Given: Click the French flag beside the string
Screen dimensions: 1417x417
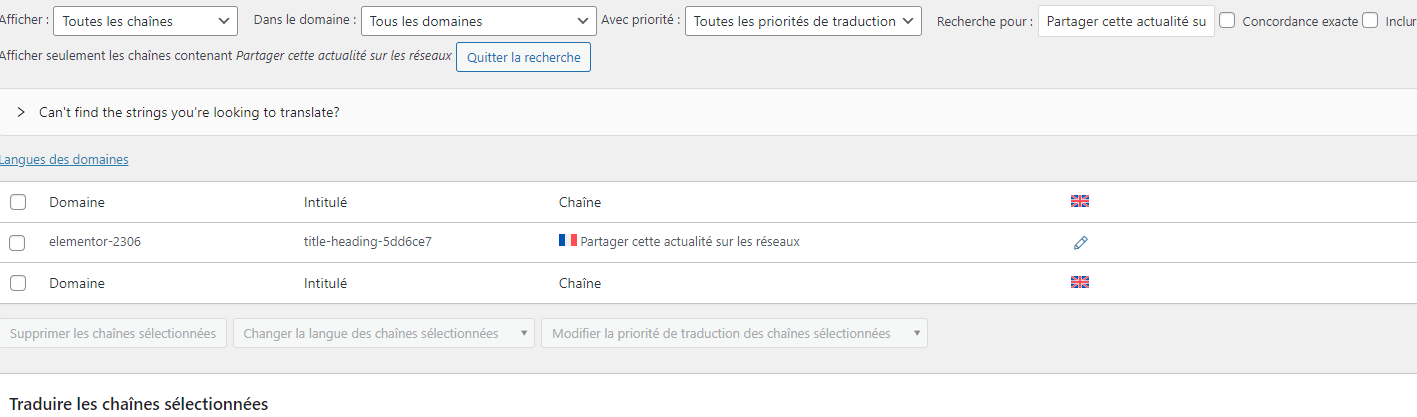Looking at the screenshot, I should click(568, 240).
